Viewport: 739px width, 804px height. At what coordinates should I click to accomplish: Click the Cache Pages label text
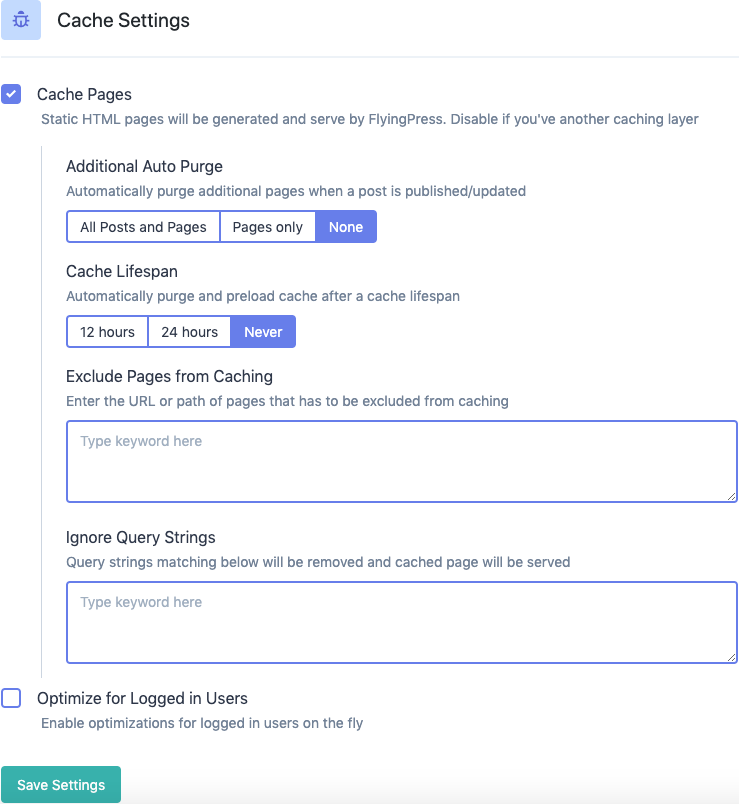point(84,94)
